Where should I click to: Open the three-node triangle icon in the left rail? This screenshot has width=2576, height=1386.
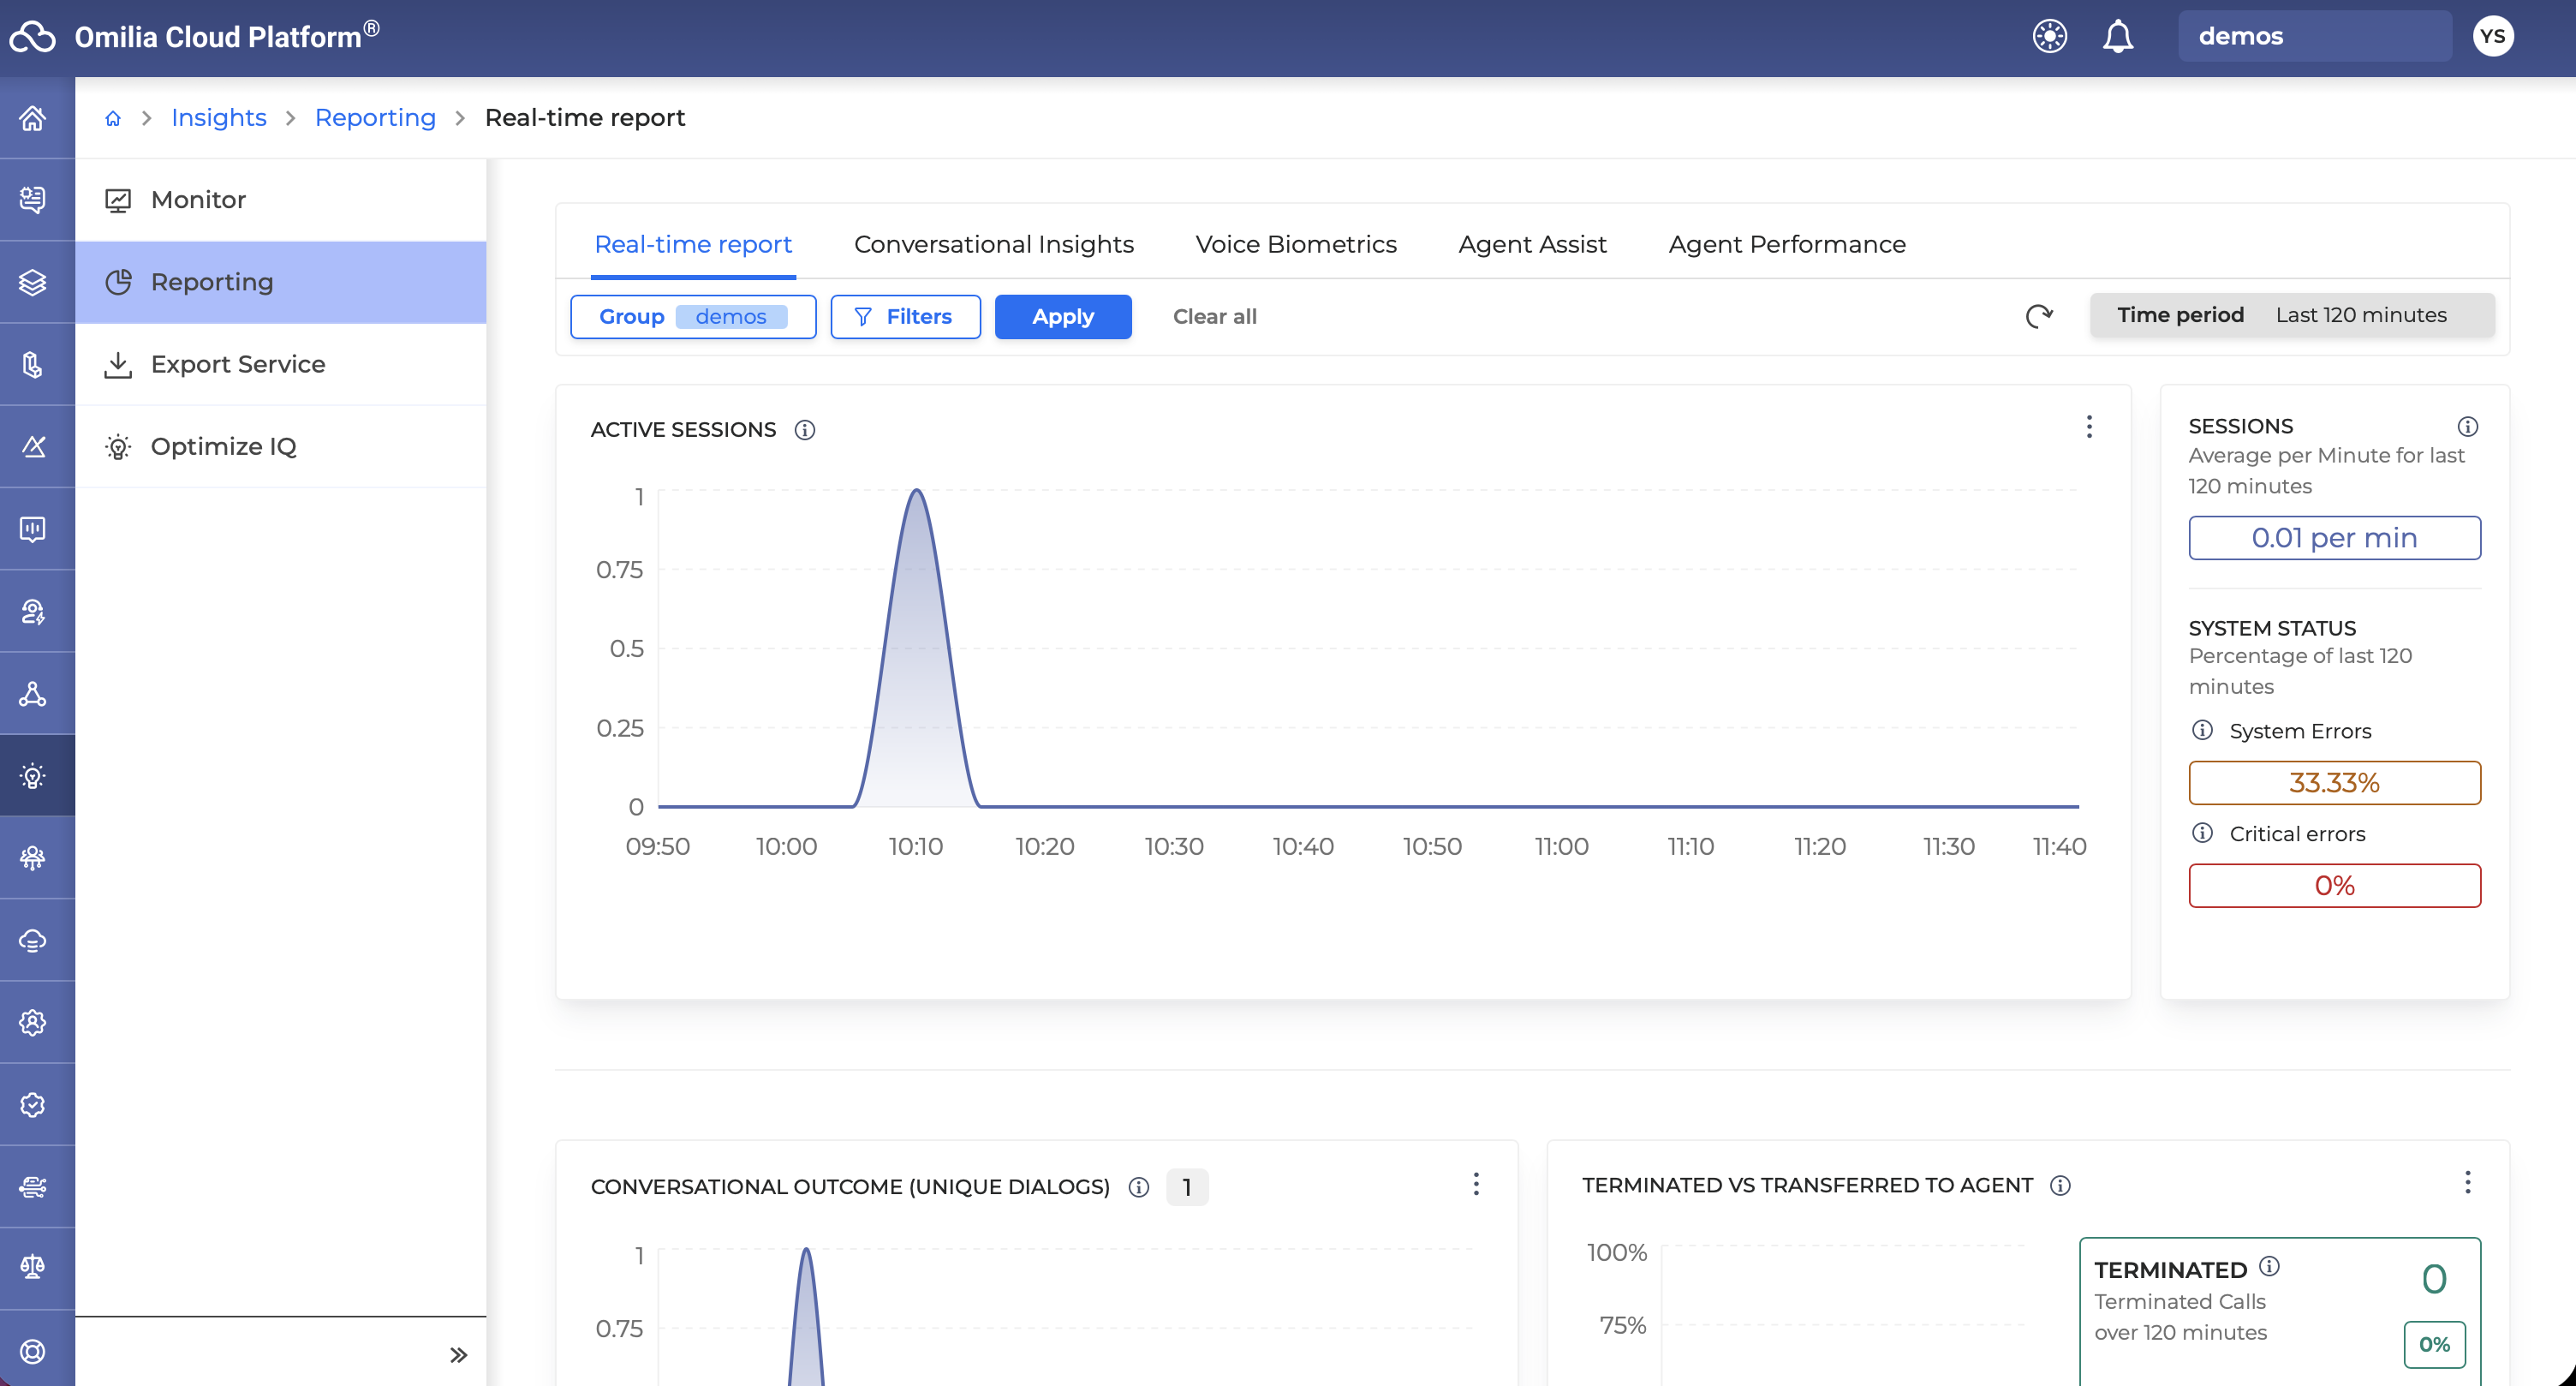click(33, 693)
